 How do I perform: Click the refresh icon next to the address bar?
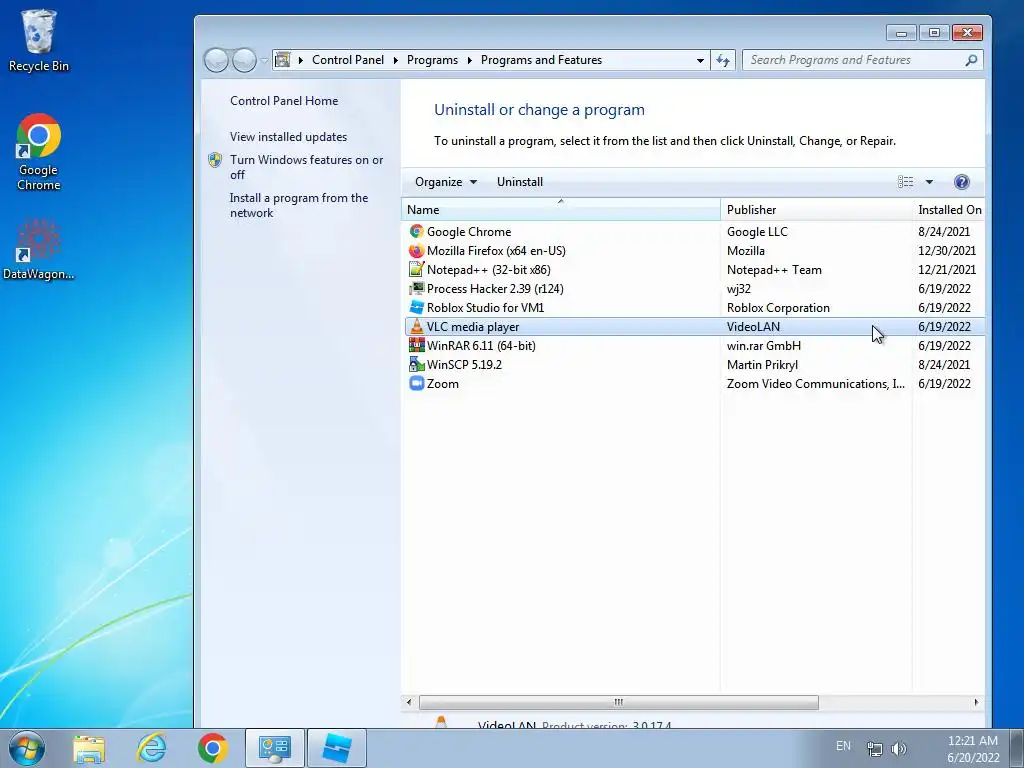click(723, 60)
